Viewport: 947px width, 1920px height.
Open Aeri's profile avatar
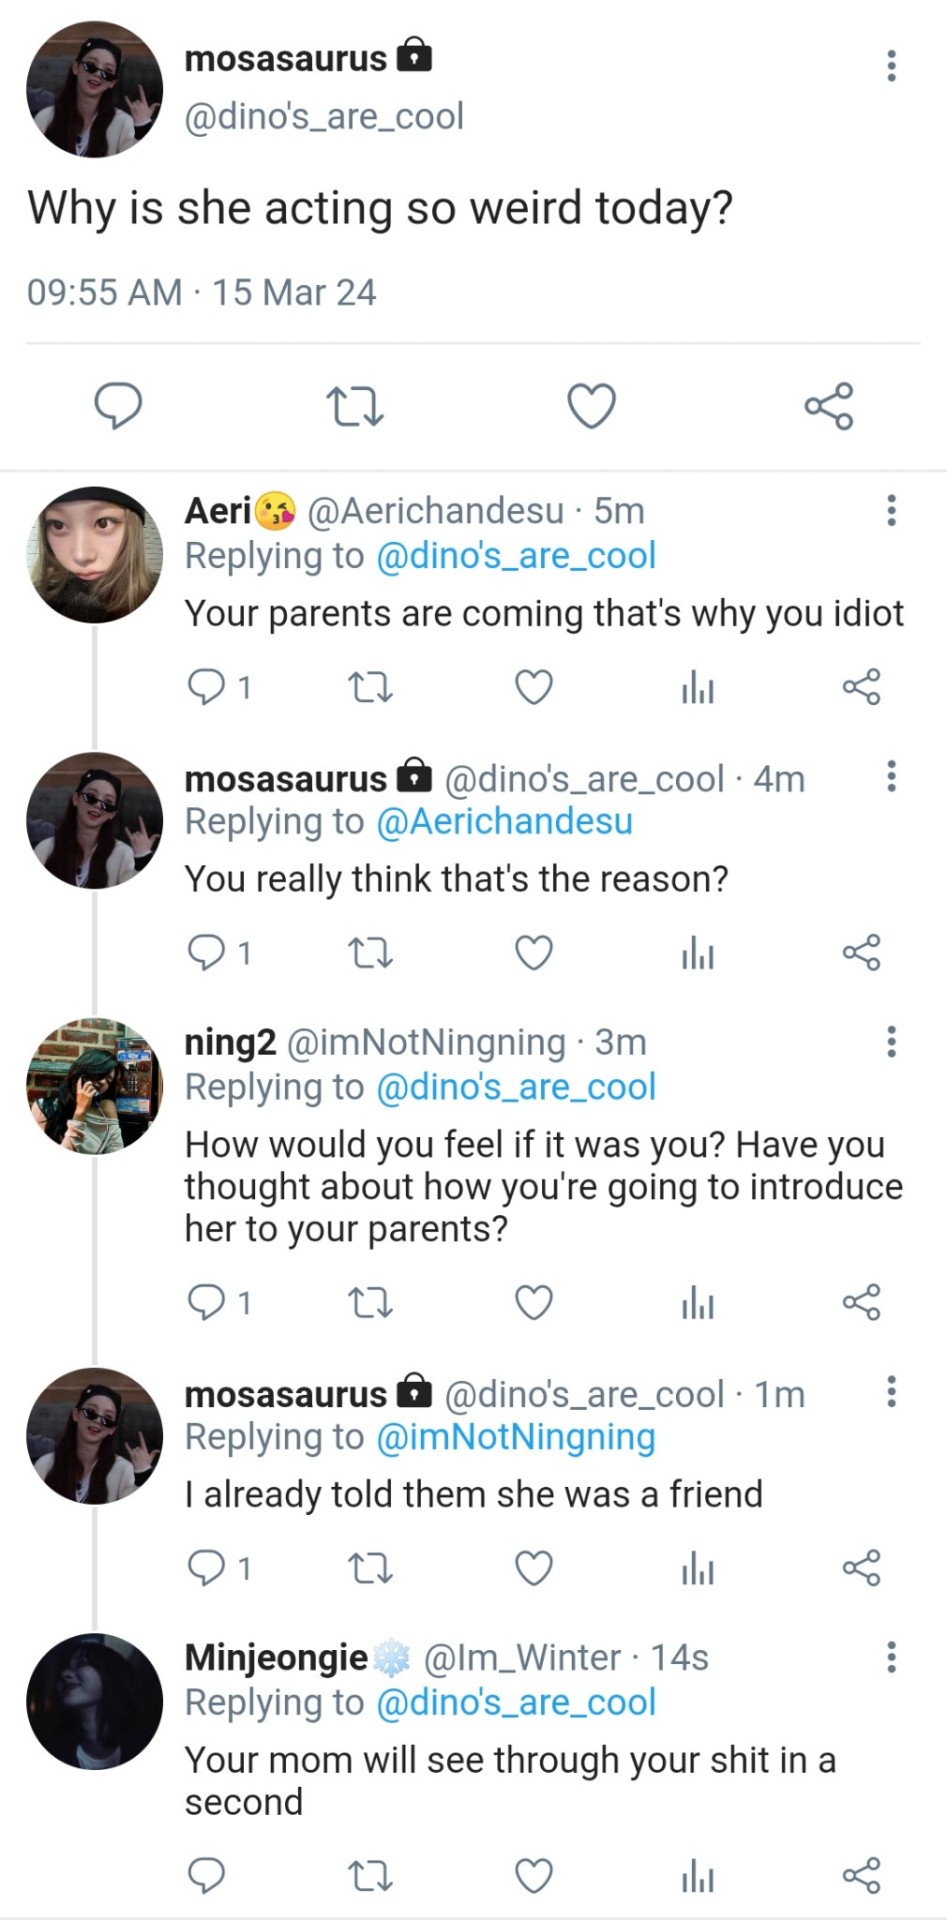94,556
